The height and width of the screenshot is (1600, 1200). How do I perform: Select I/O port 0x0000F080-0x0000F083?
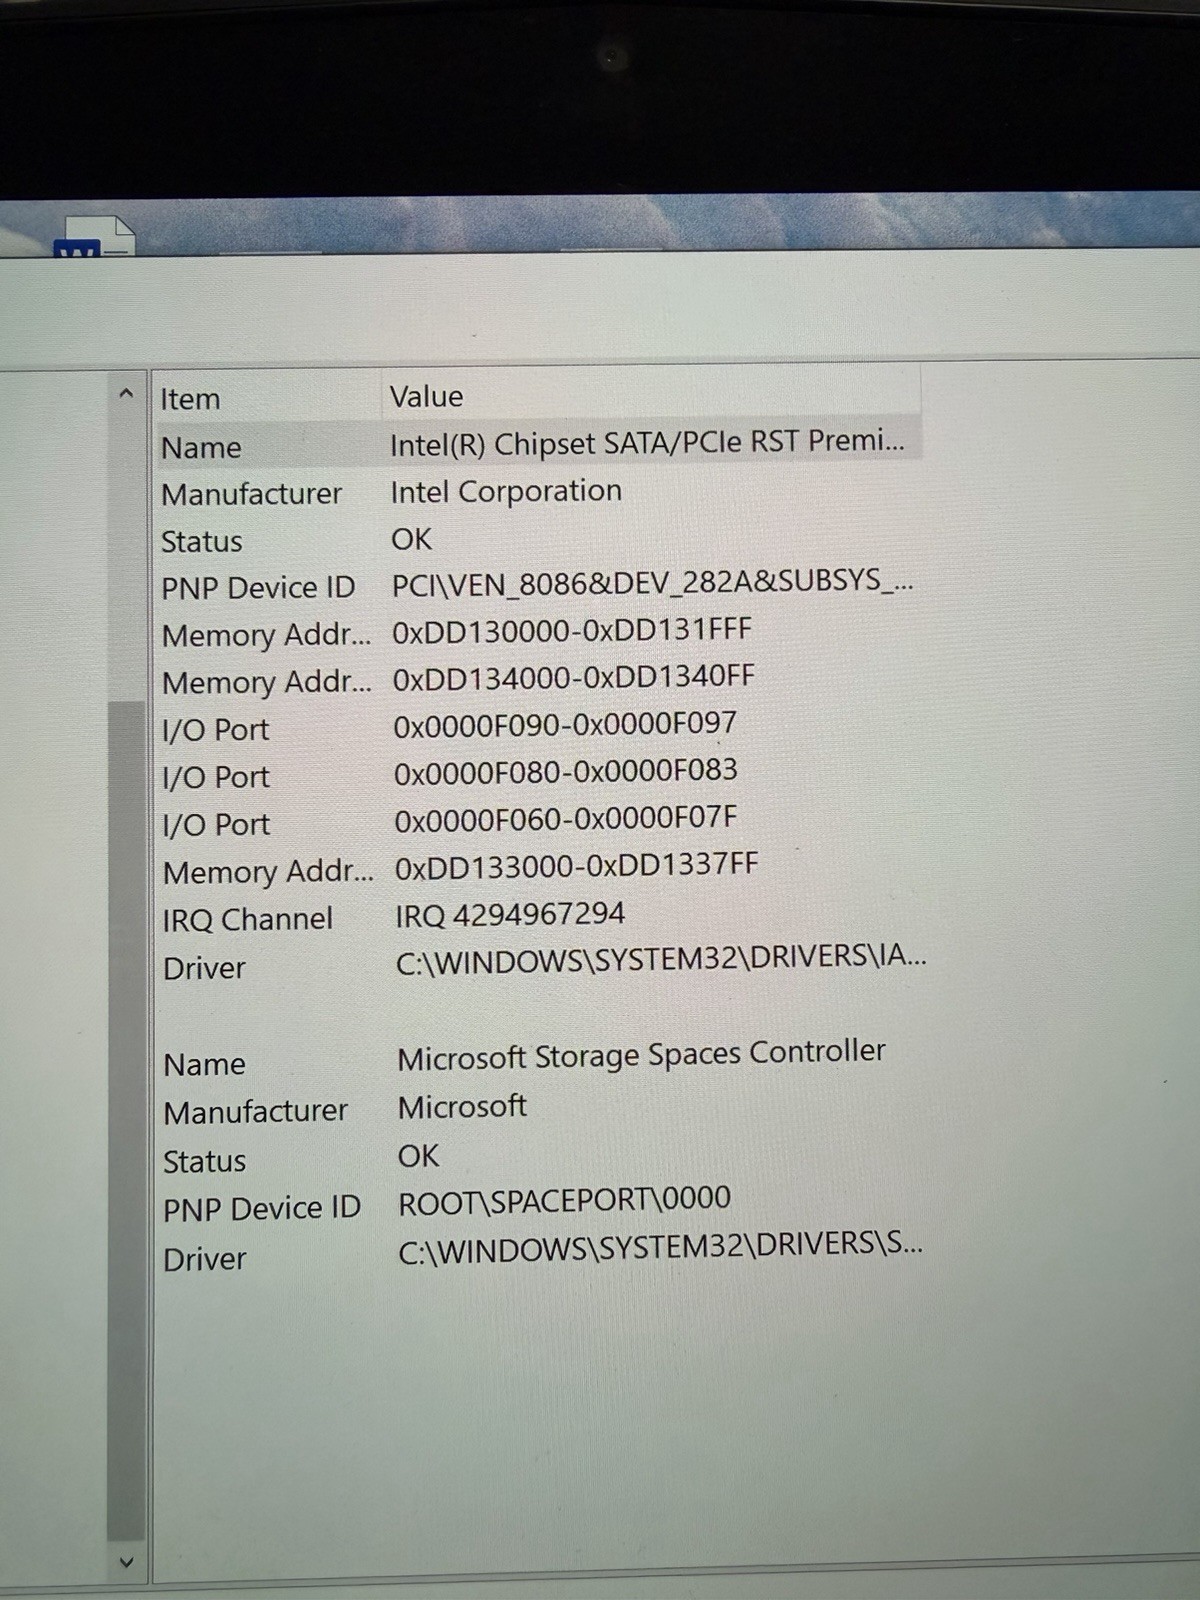pos(566,772)
